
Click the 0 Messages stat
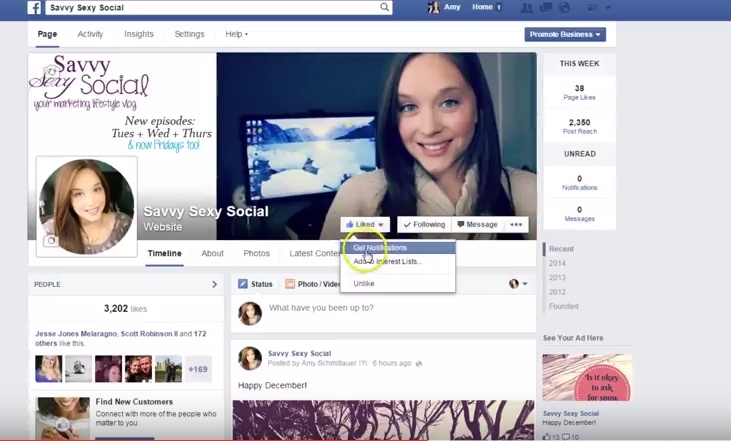coord(579,214)
